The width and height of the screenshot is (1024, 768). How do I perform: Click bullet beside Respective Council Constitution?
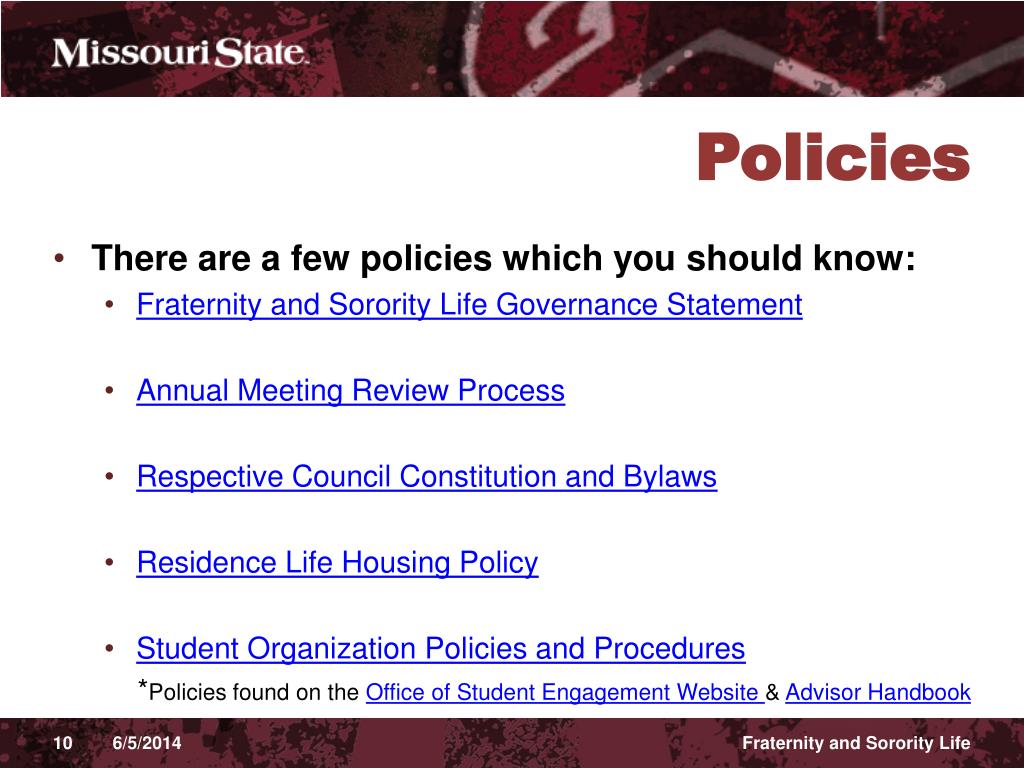[x=110, y=476]
